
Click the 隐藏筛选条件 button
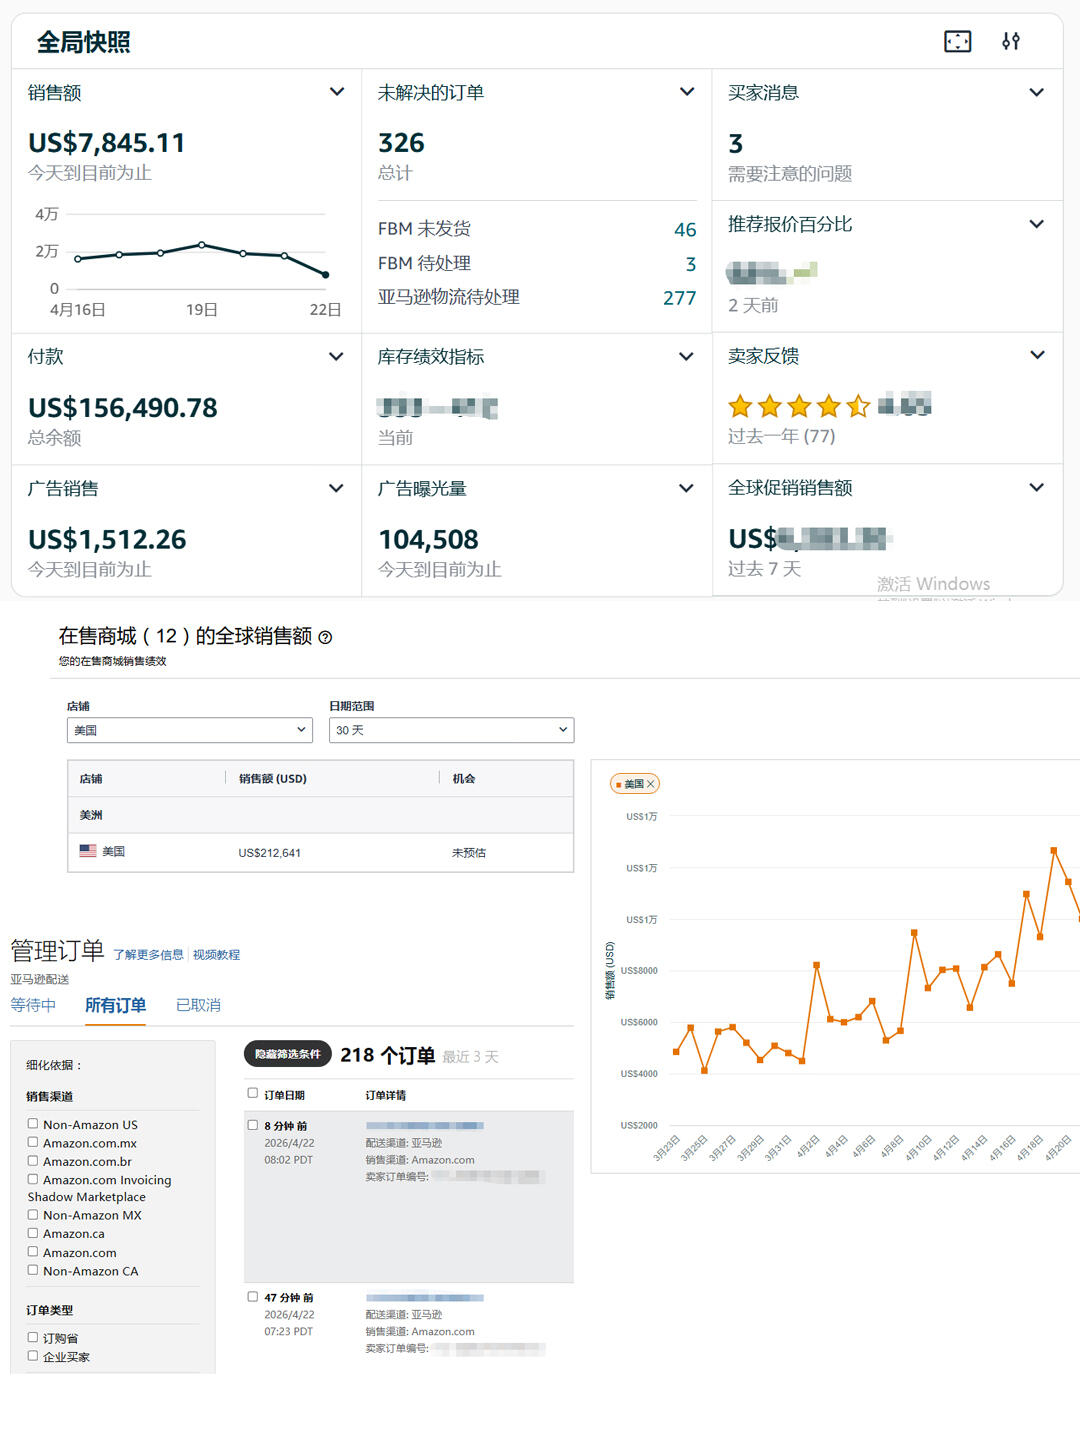(287, 1054)
